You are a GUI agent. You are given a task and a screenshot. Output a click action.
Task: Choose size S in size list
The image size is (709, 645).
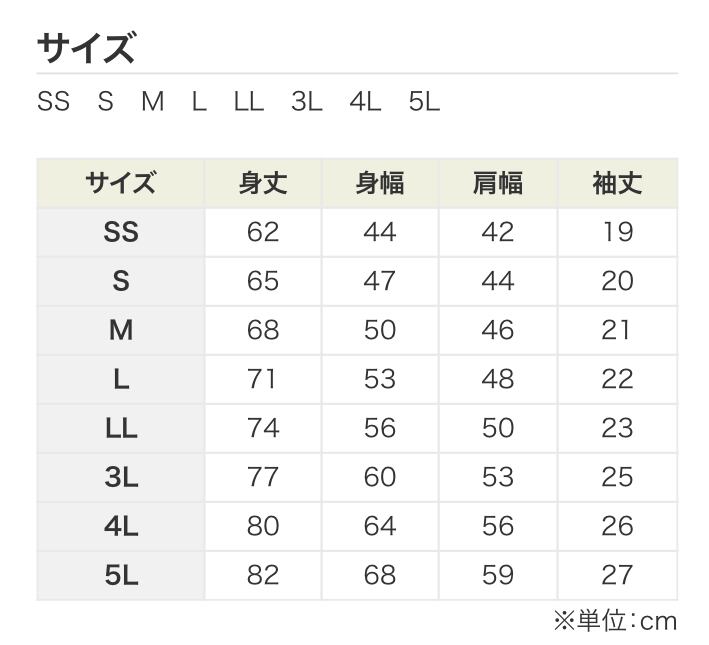click(x=105, y=102)
